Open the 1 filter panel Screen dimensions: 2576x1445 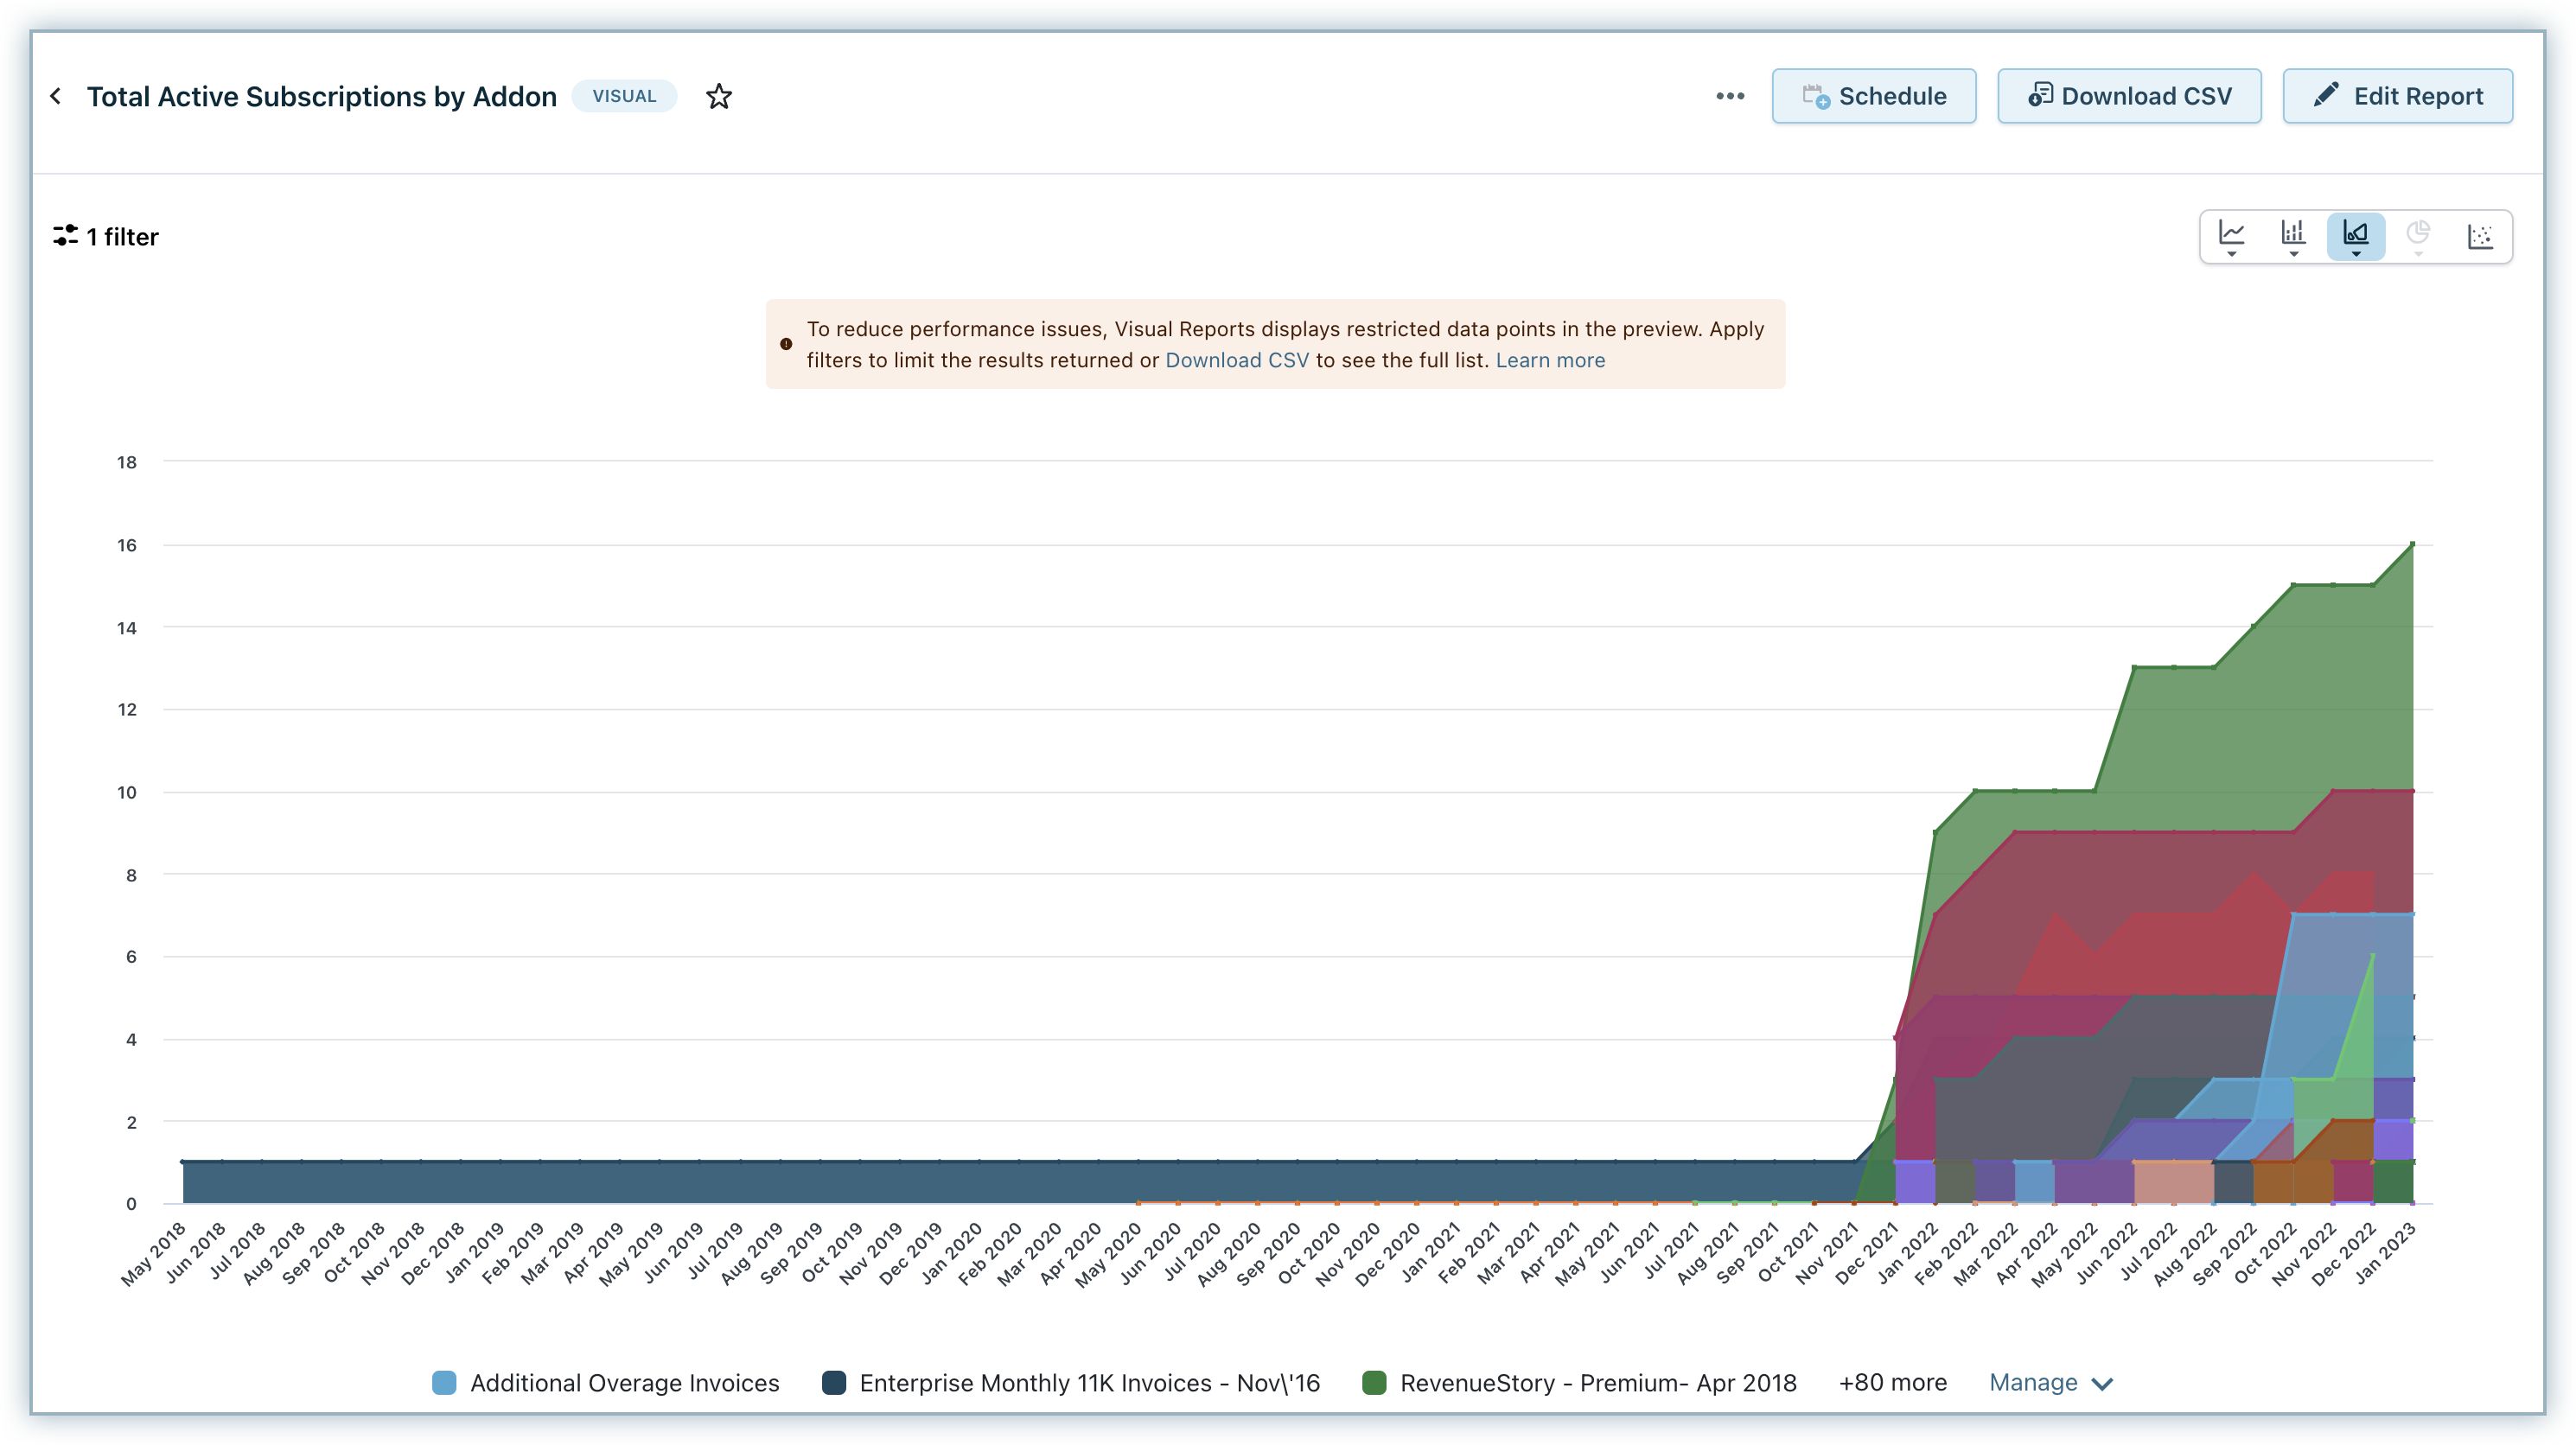coord(106,236)
